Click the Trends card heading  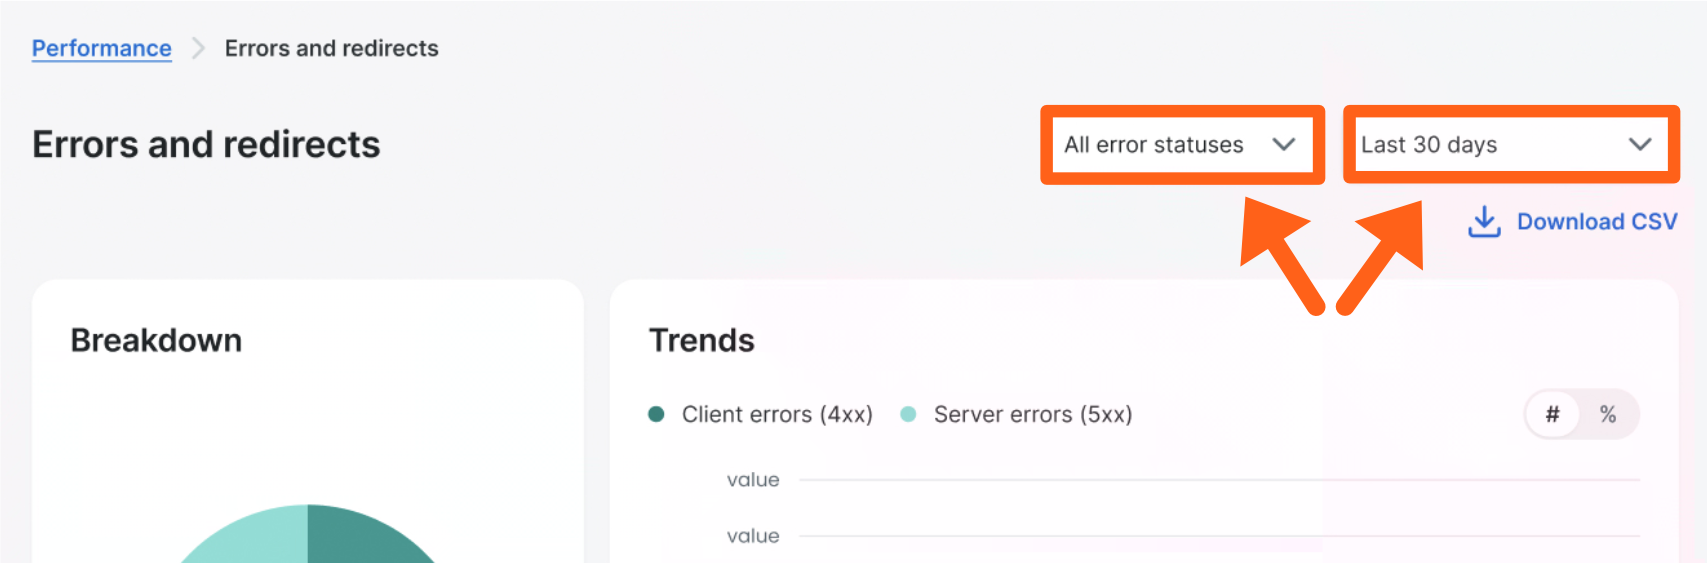(701, 340)
